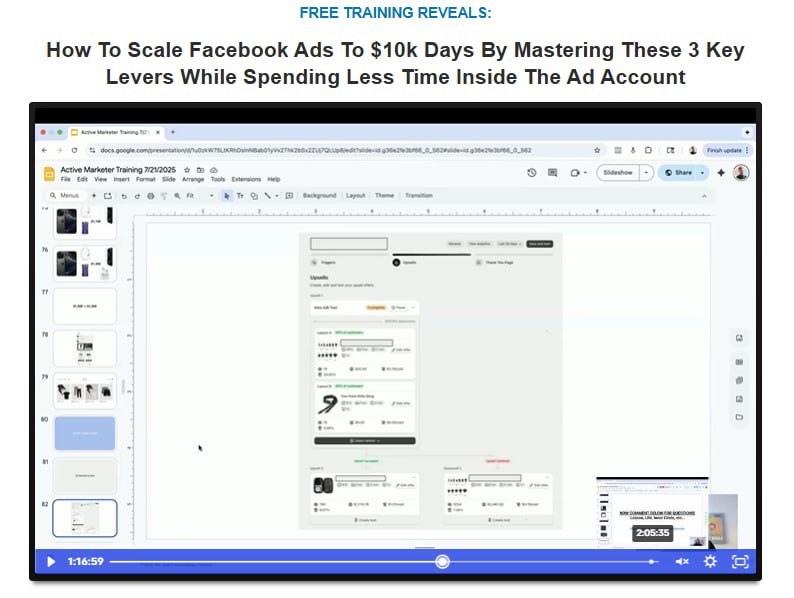Open the Slide menu
This screenshot has height=598, width=794.
[x=169, y=179]
